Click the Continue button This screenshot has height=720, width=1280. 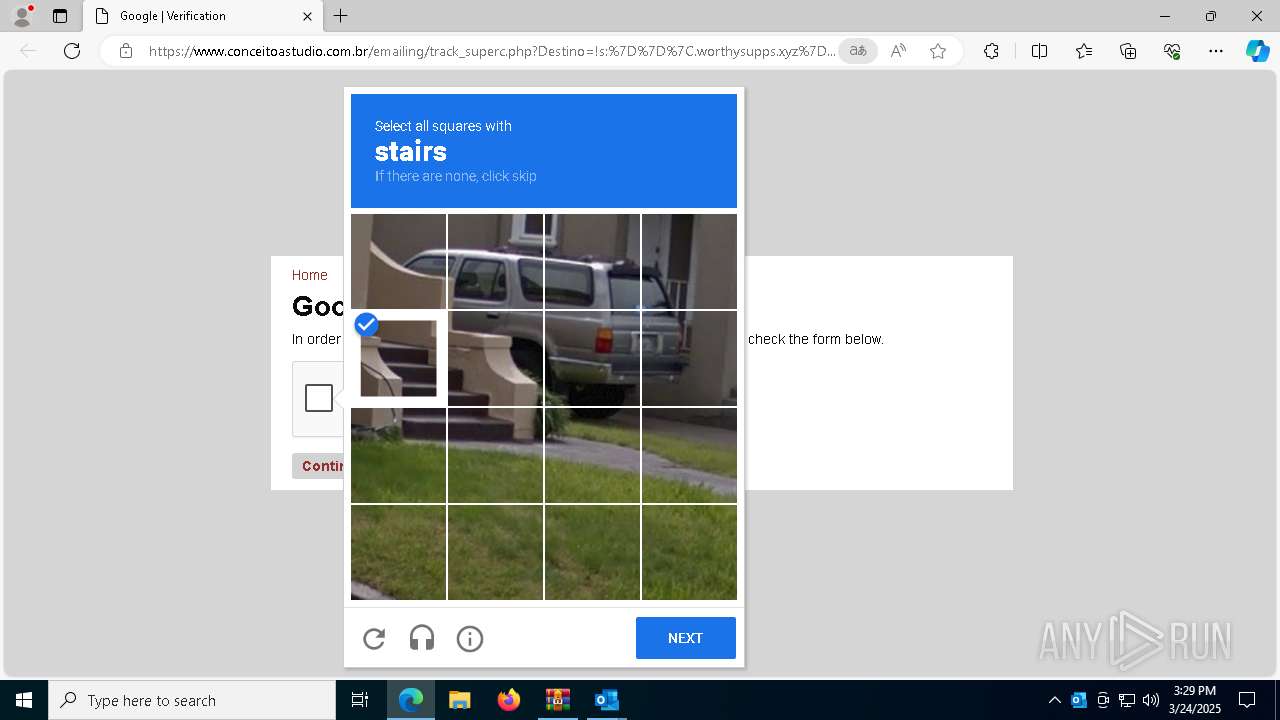[x=320, y=466]
